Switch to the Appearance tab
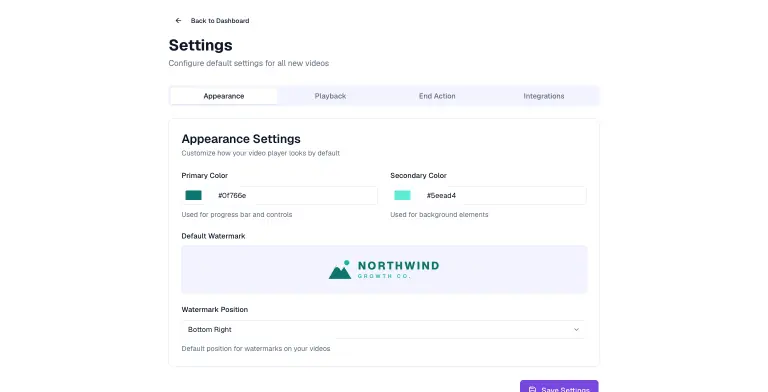Image resolution: width=768 pixels, height=392 pixels. pos(224,96)
